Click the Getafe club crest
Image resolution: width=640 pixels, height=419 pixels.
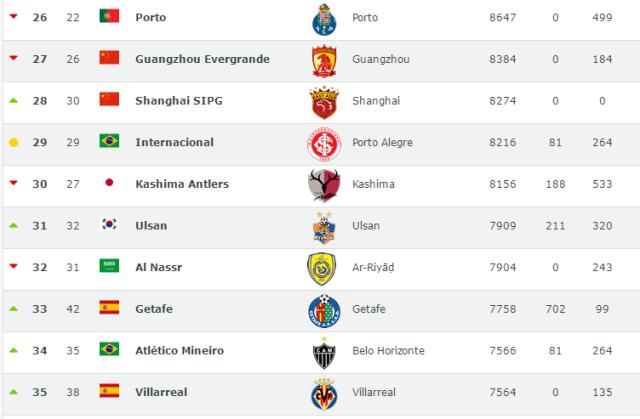pos(324,311)
